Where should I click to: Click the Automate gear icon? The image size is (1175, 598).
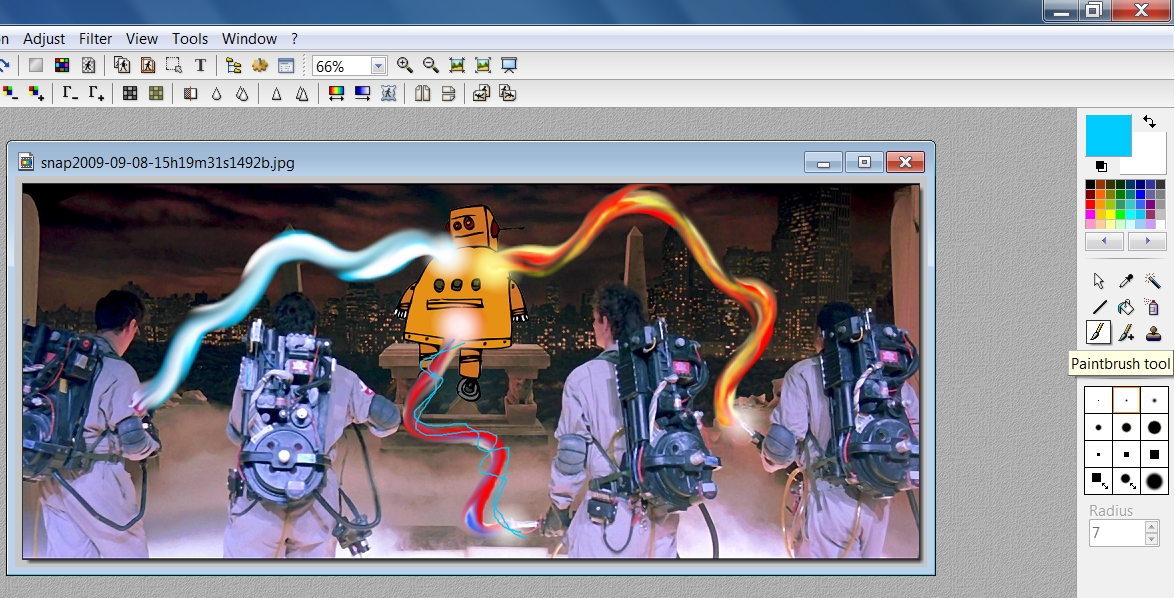coord(259,65)
